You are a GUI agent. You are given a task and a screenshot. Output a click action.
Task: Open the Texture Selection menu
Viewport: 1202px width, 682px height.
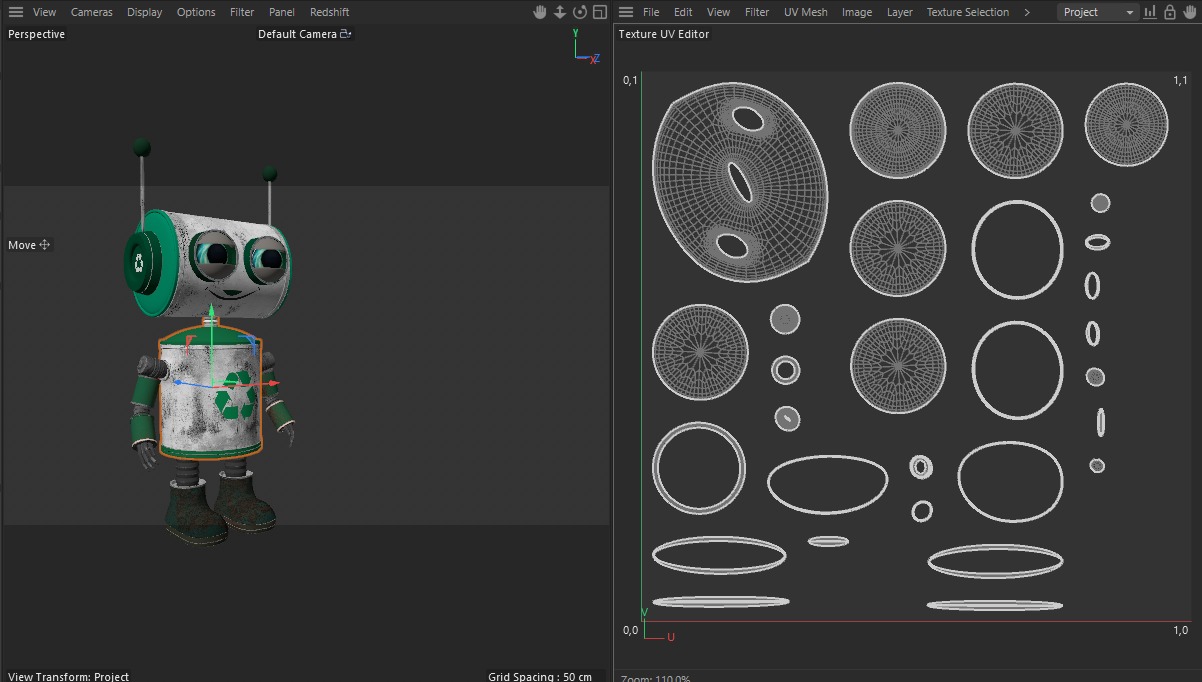(x=968, y=12)
